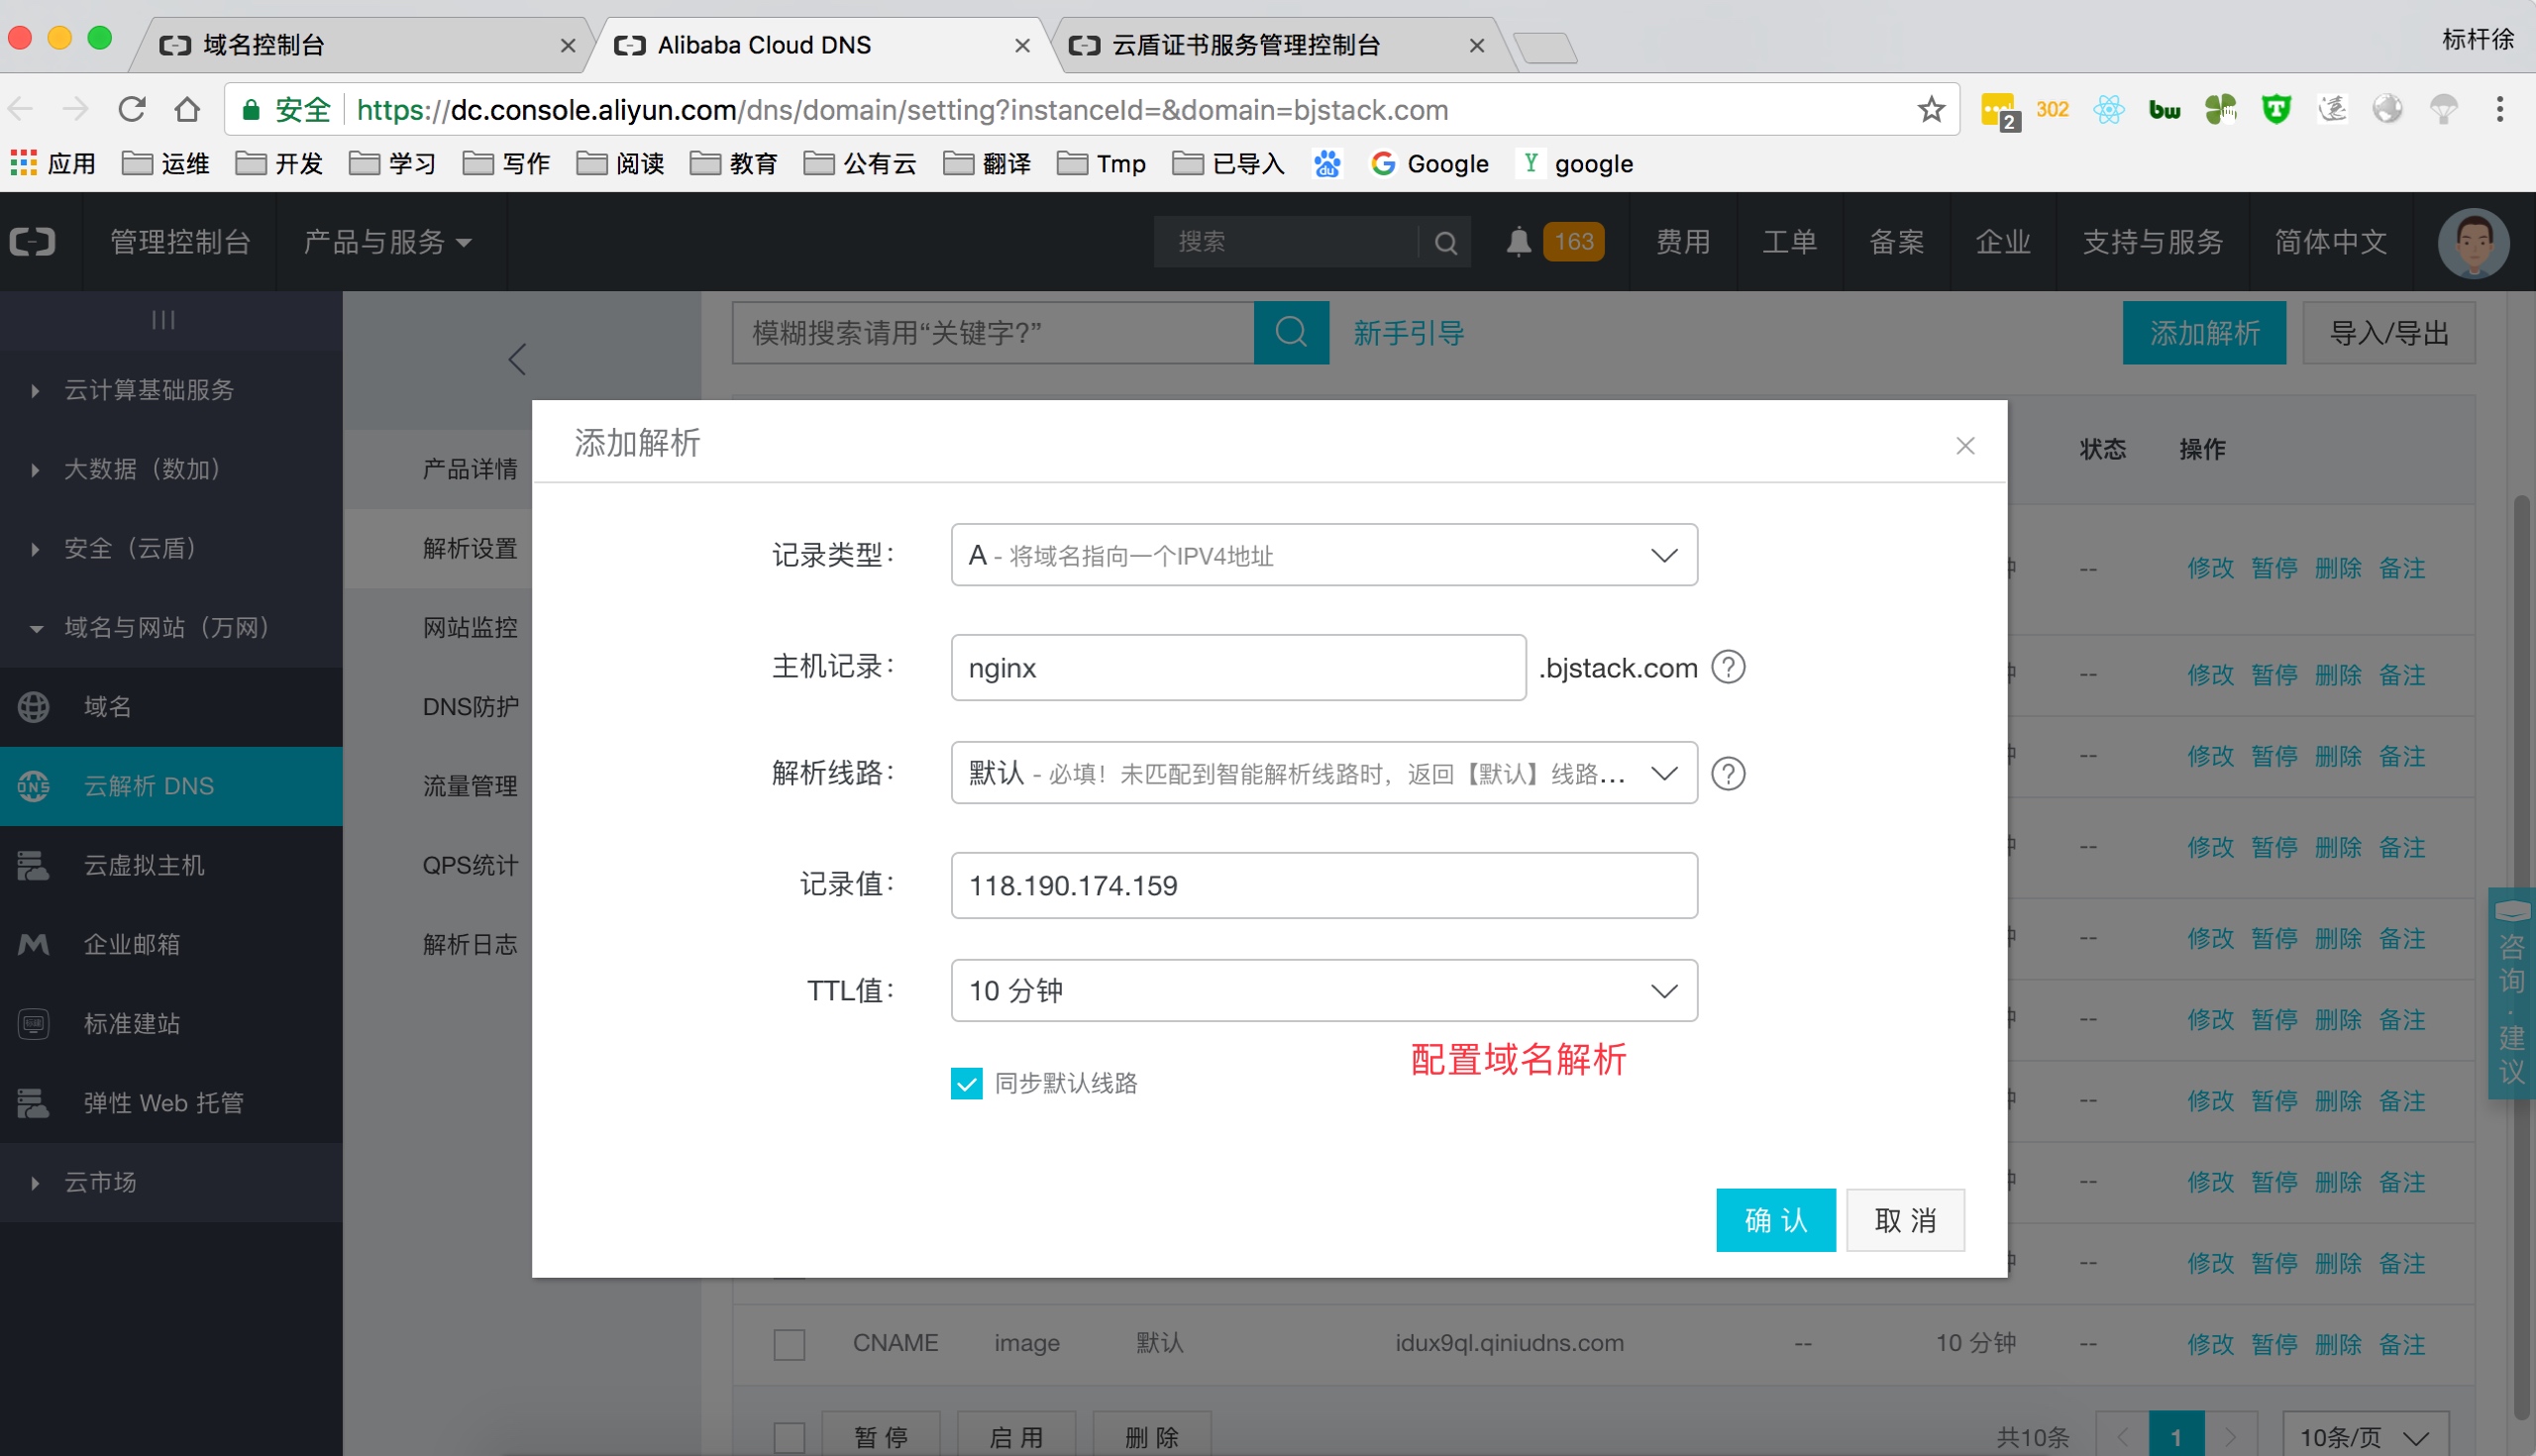Open the 记录类型 dropdown

pos(1323,555)
